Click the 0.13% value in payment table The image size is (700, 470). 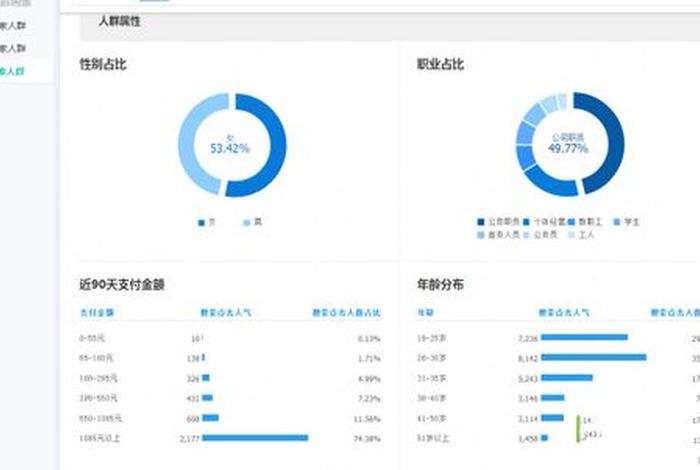click(x=369, y=339)
